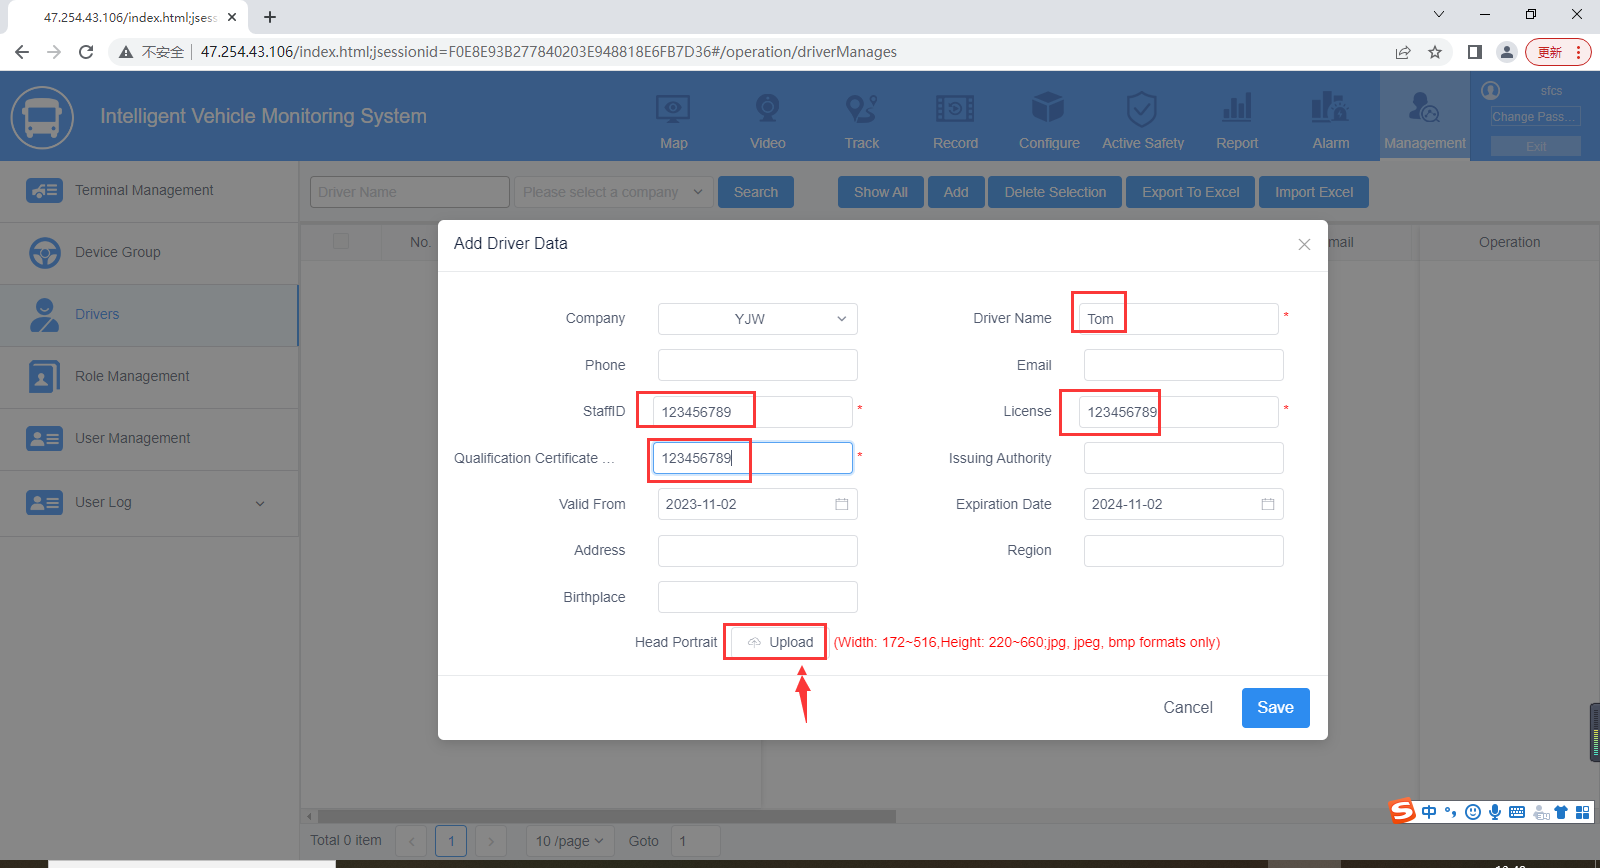
Task: Open the Report module
Action: point(1237,120)
